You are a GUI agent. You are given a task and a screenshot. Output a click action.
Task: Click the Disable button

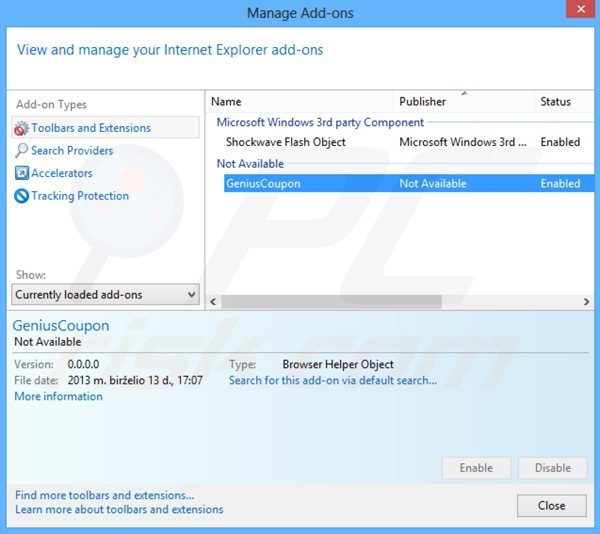553,468
